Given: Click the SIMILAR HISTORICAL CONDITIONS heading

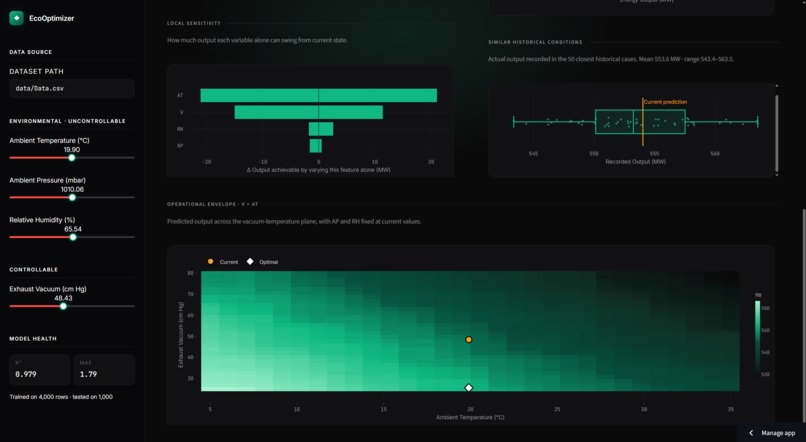Looking at the screenshot, I should [x=535, y=42].
